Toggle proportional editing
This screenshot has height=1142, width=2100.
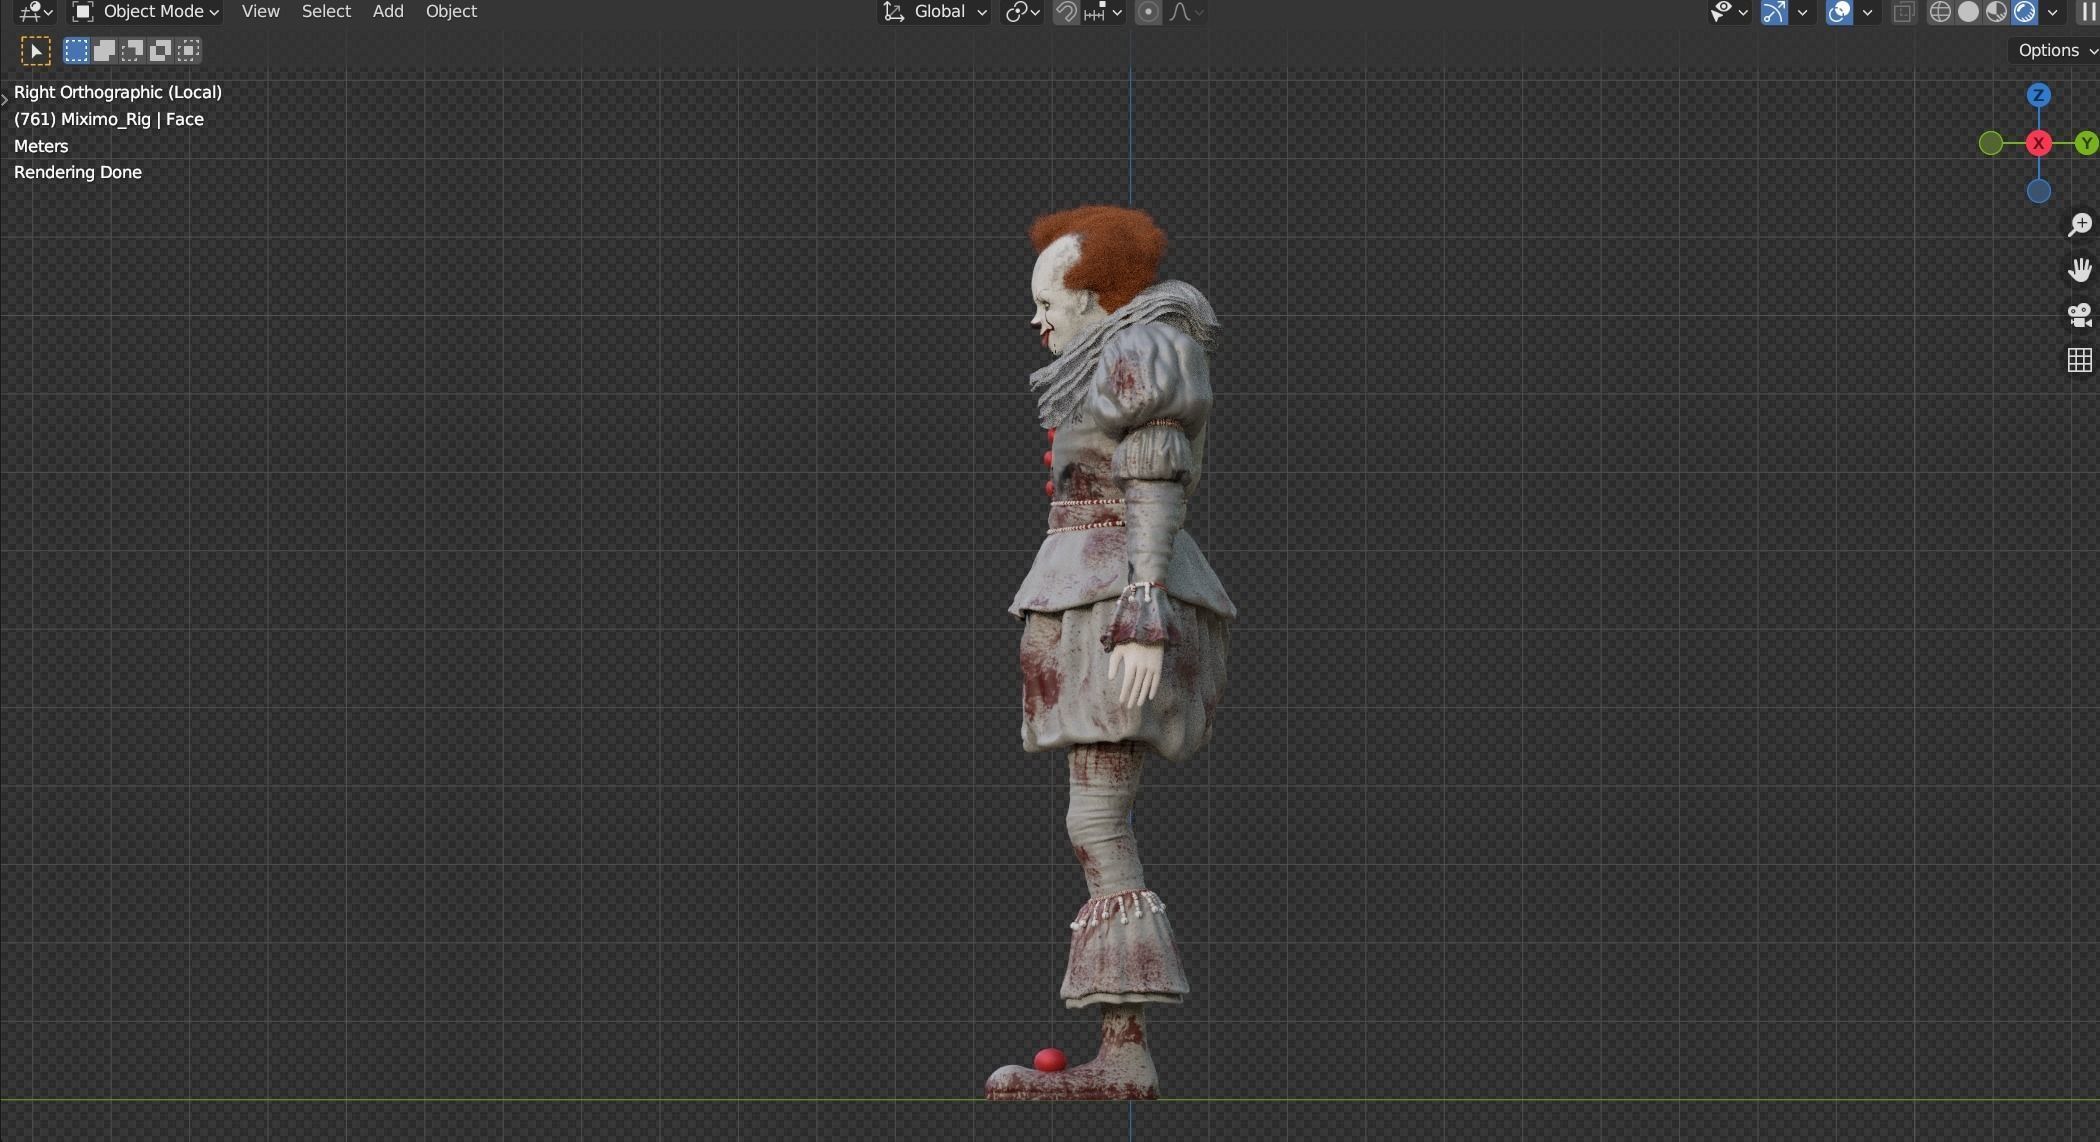click(x=1148, y=12)
